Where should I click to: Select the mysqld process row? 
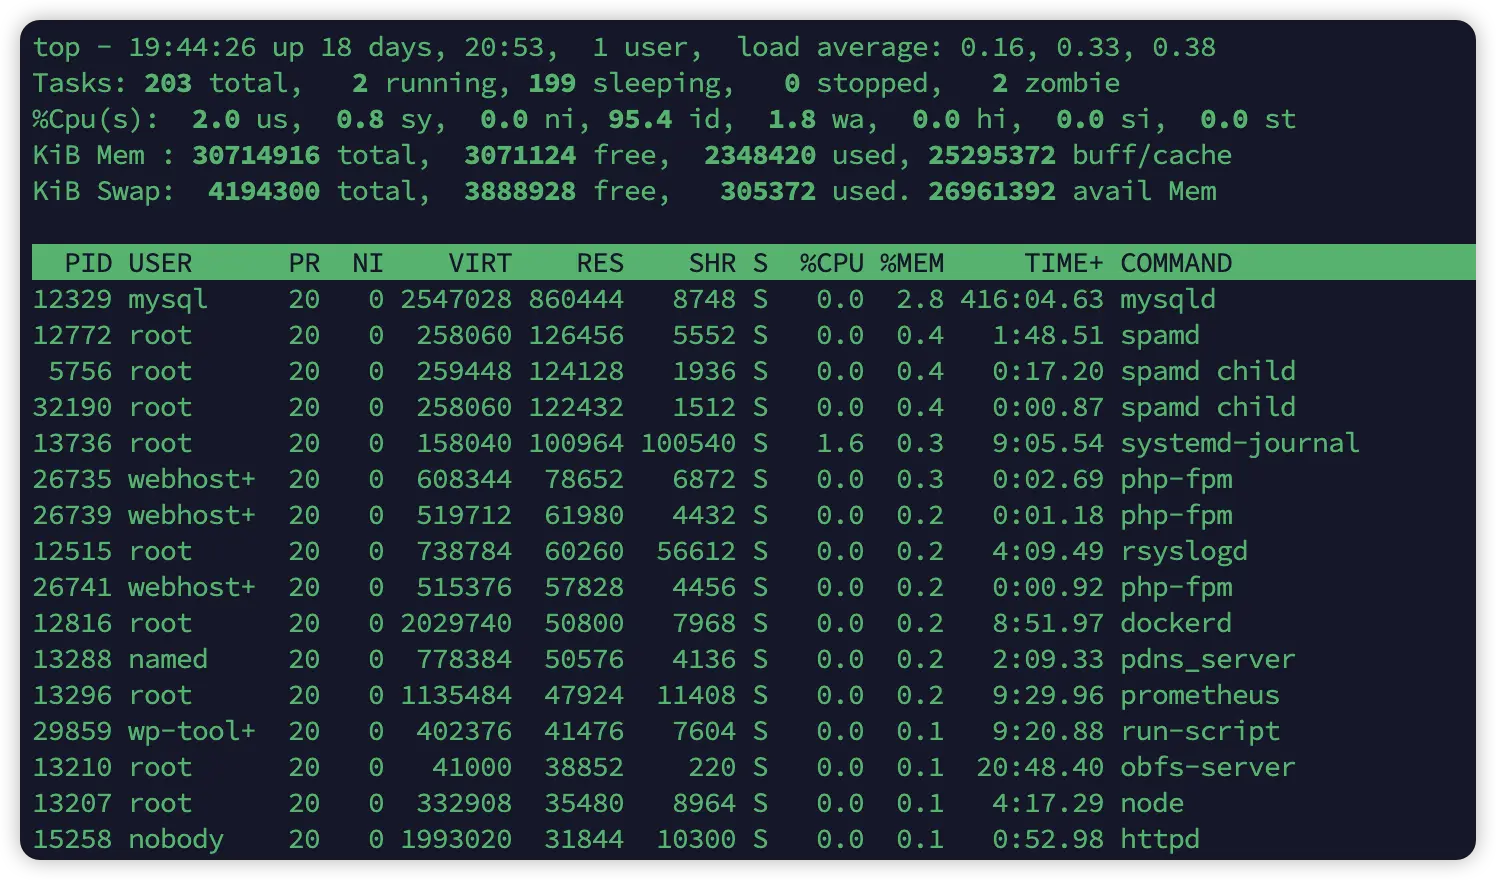(1167, 299)
